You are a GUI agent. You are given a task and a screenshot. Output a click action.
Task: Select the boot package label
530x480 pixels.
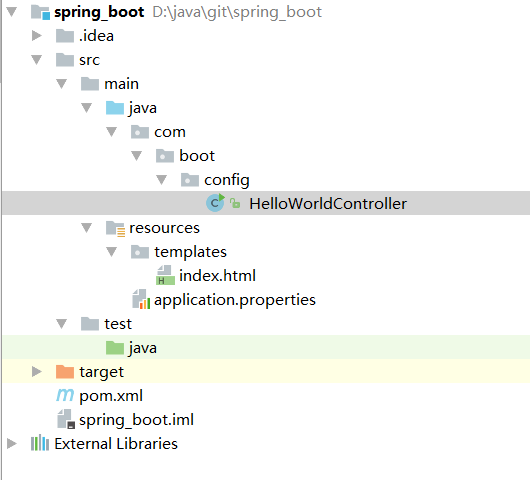click(197, 156)
